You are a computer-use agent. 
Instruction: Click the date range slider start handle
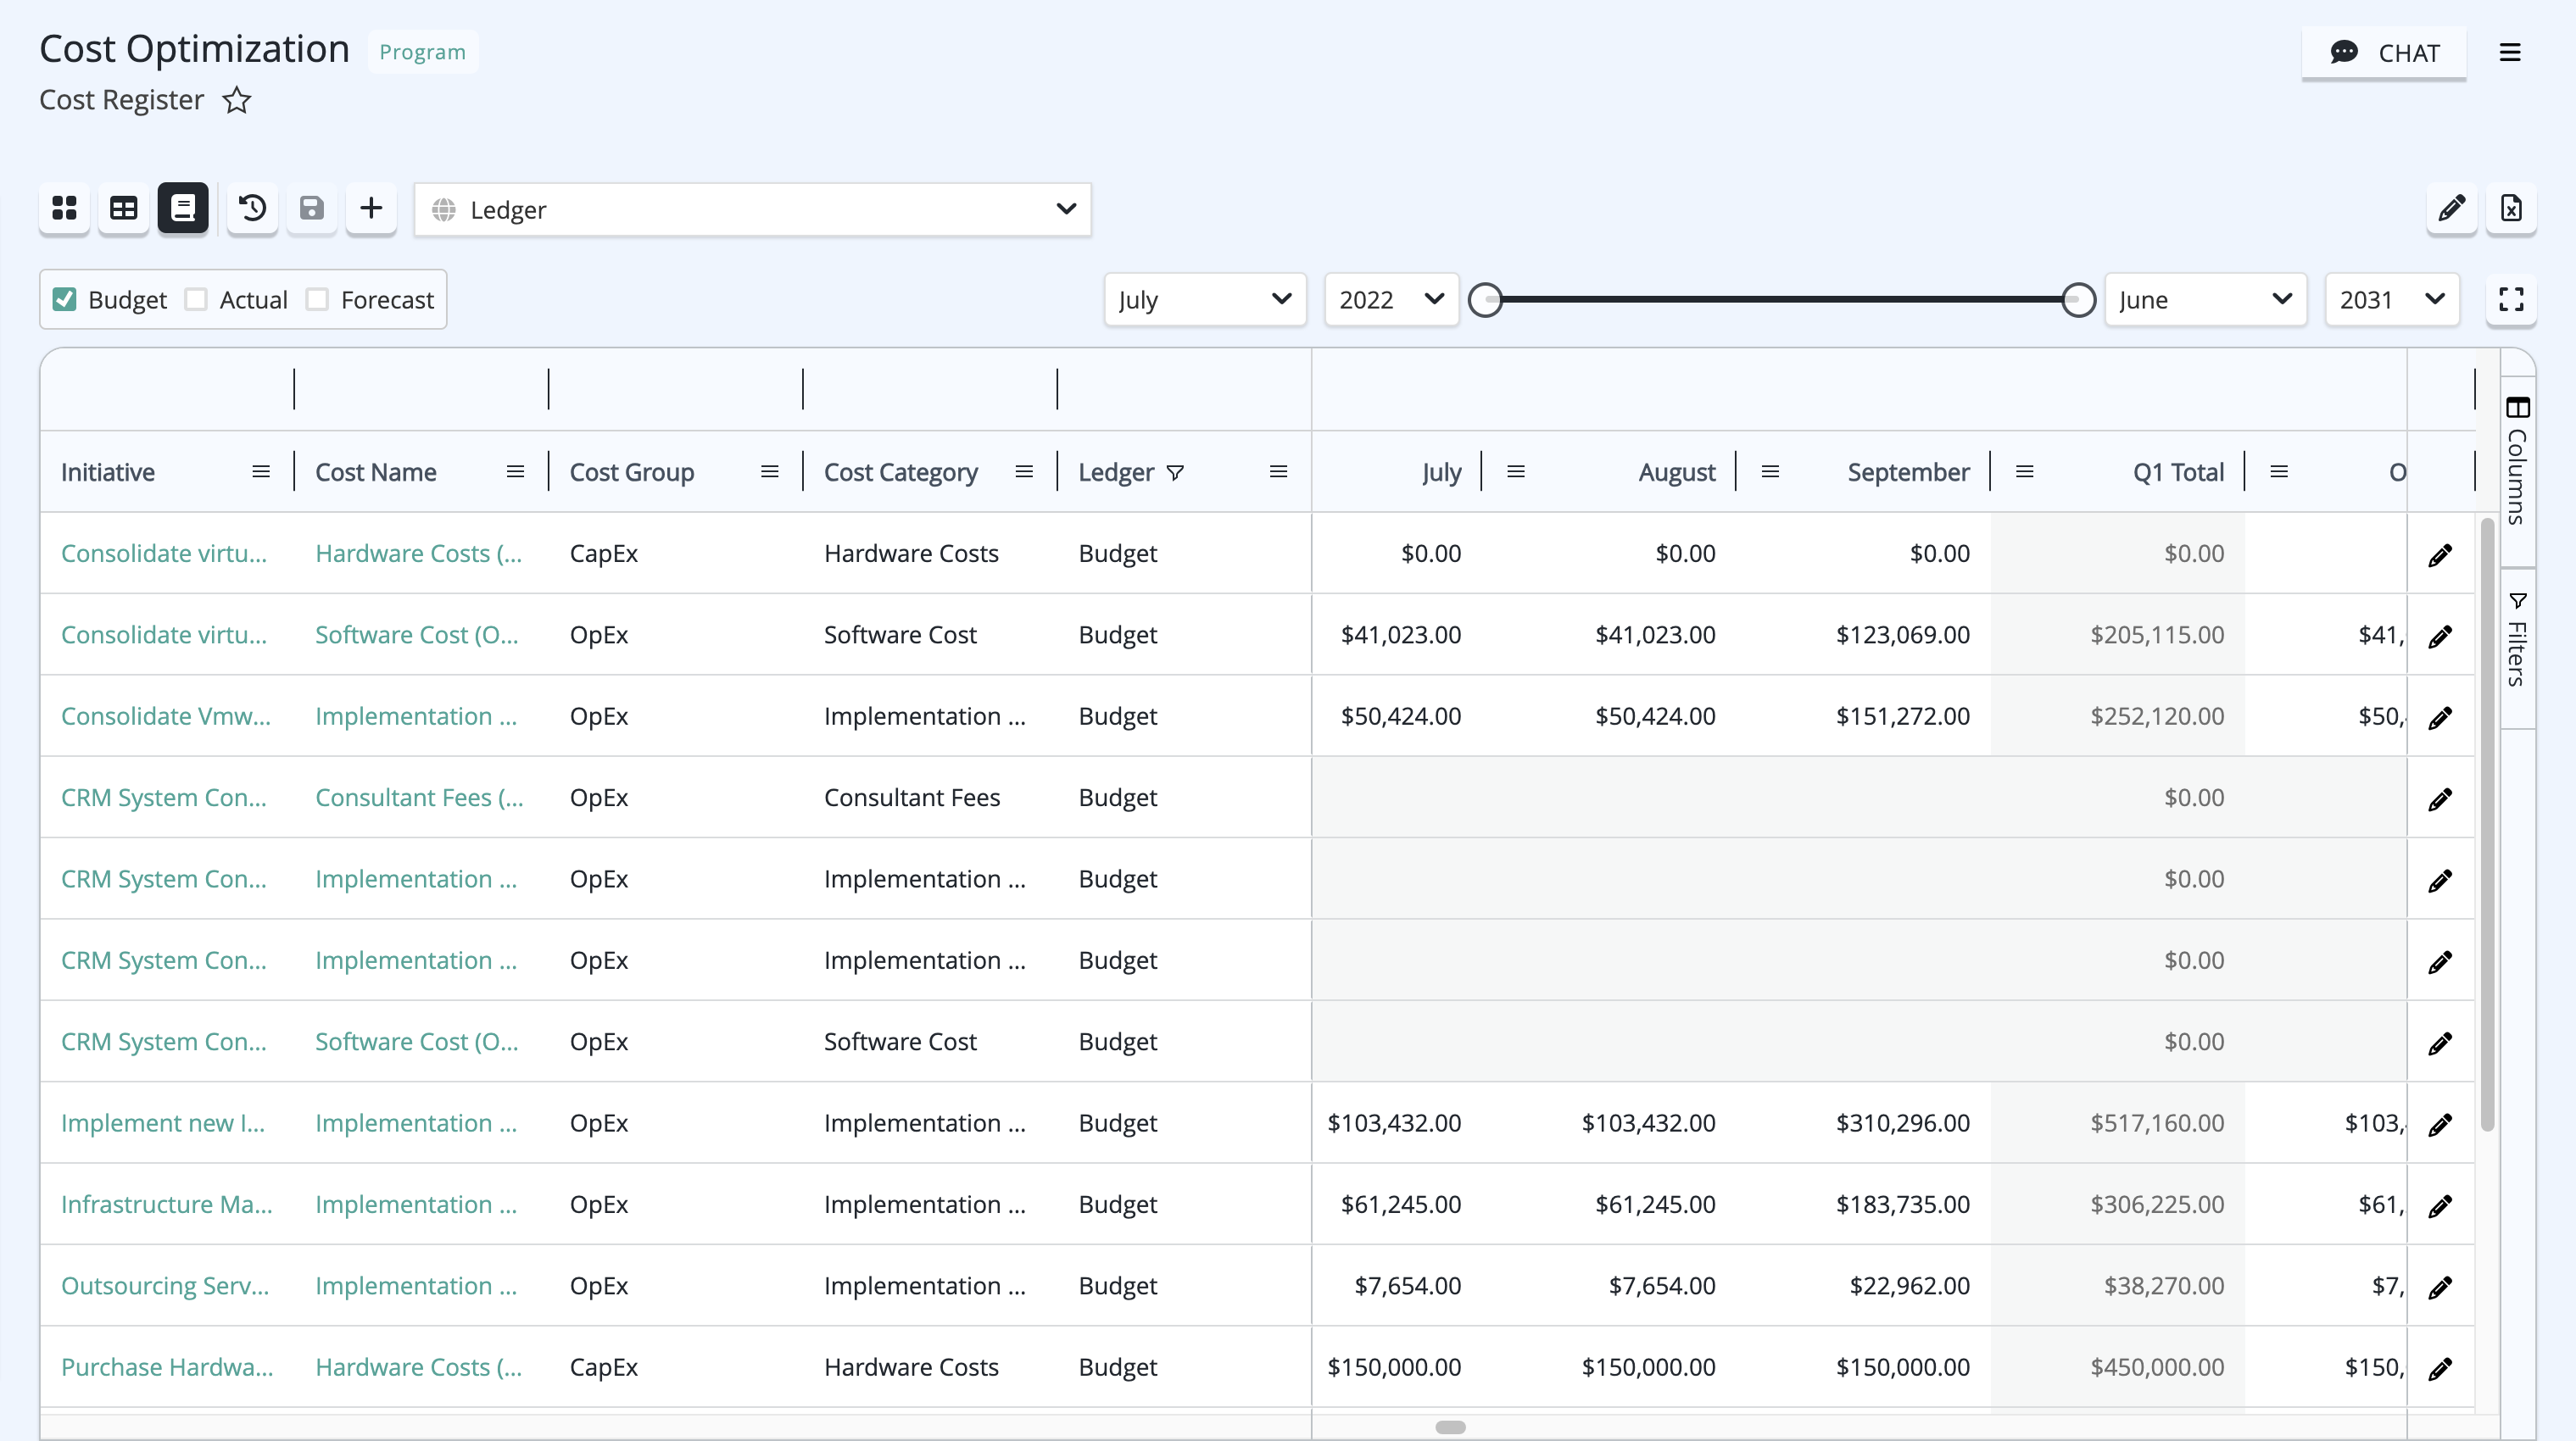[1486, 299]
